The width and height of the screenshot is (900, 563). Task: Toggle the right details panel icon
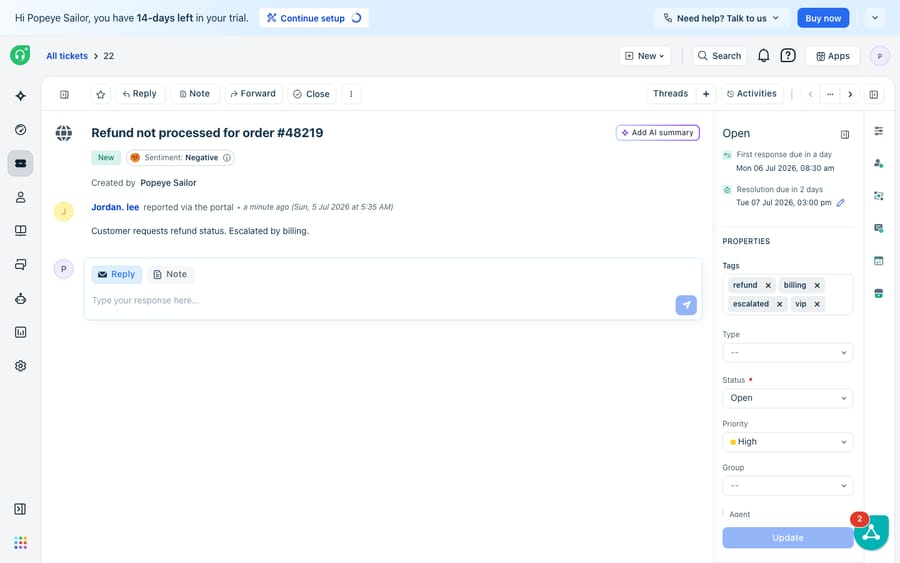(874, 94)
